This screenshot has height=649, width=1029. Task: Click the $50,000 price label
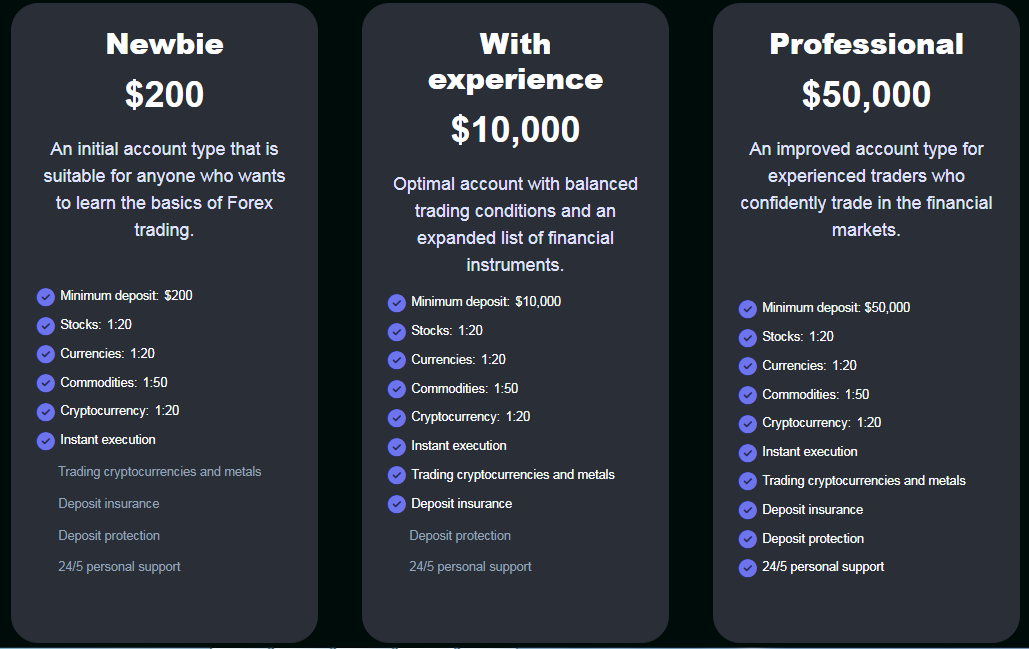point(866,94)
